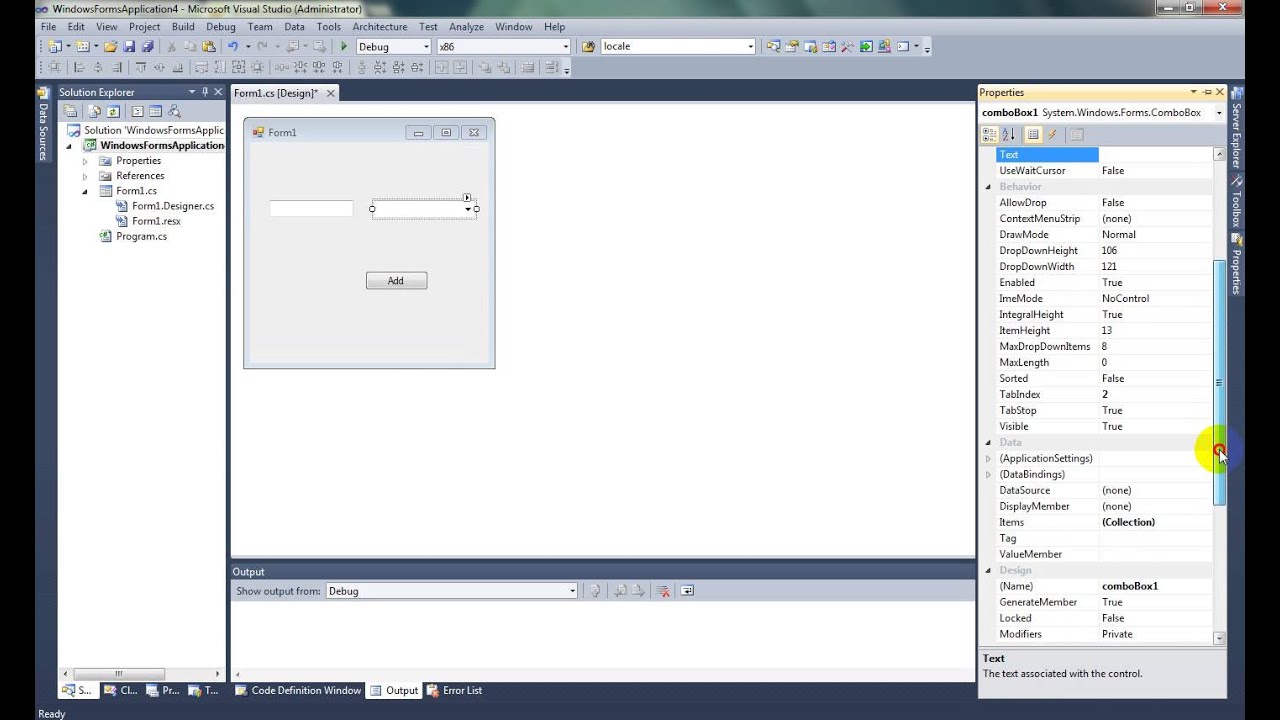Open the Data Sources side tab

click(43, 125)
